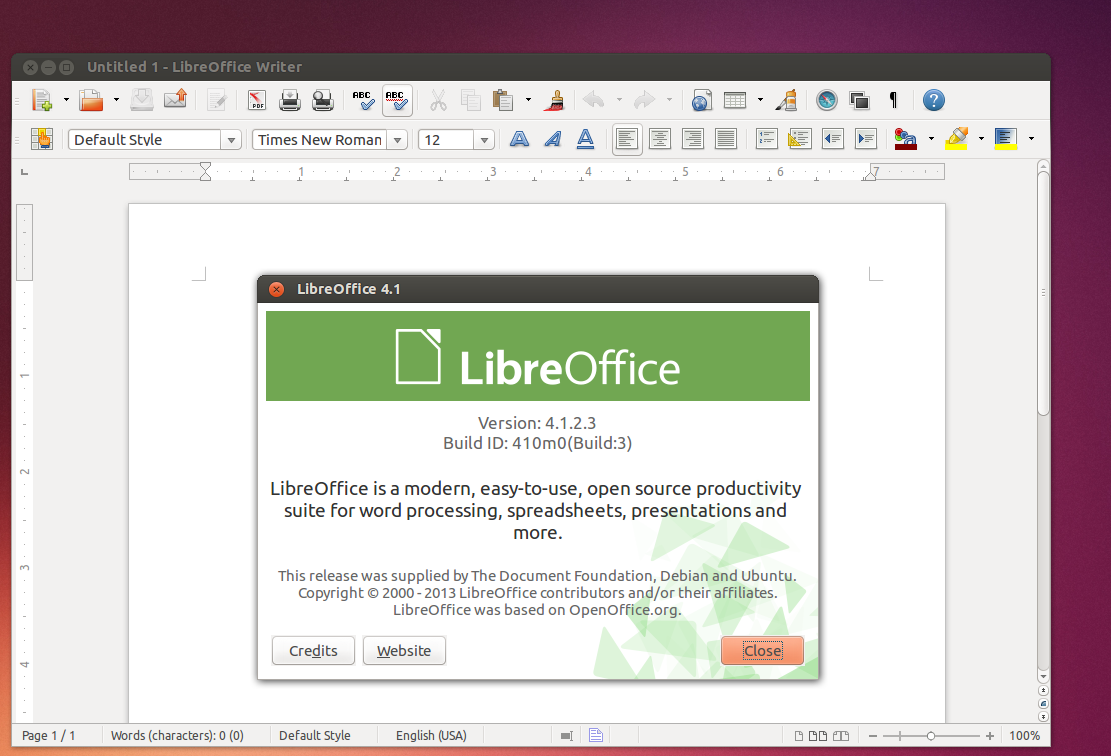Insert a Hyperlink via globe icon
1111x756 pixels.
click(701, 100)
